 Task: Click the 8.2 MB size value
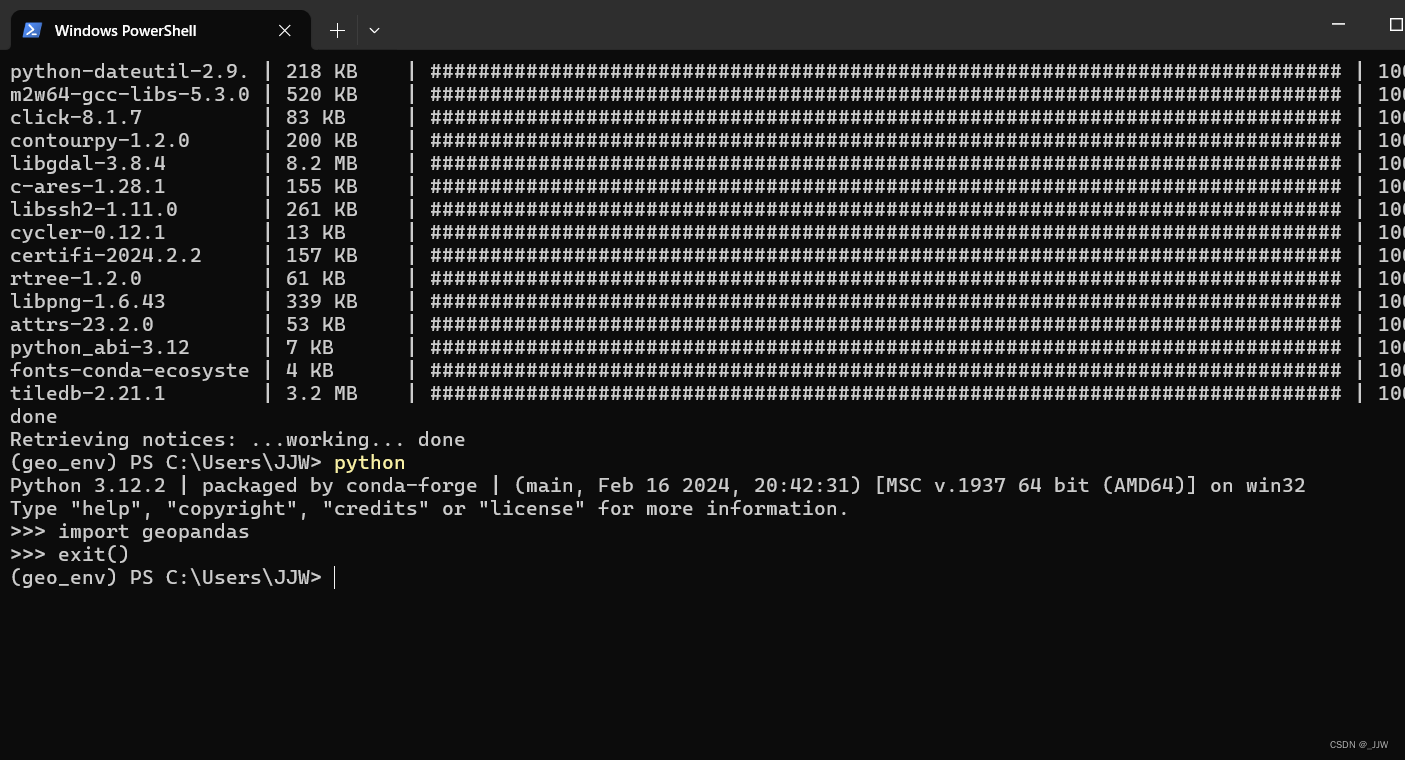[322, 163]
